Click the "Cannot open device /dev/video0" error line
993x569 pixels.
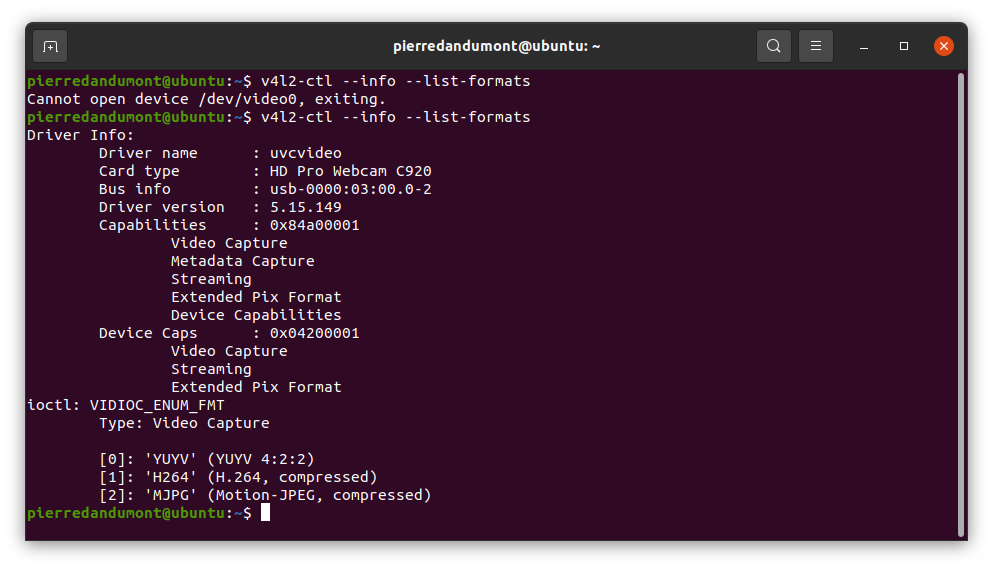(x=206, y=99)
